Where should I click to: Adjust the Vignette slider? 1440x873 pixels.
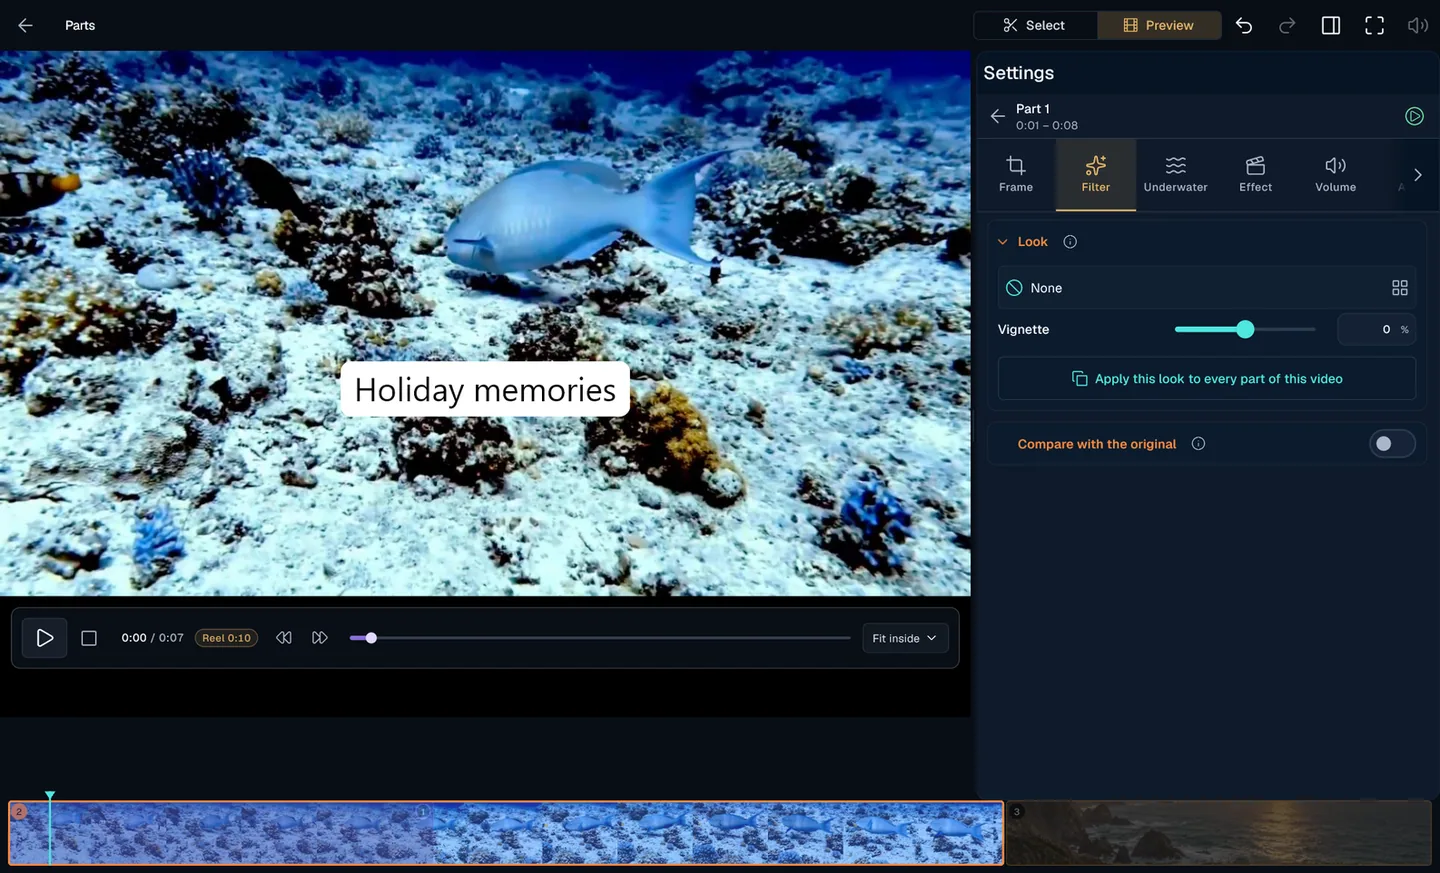(x=1245, y=329)
